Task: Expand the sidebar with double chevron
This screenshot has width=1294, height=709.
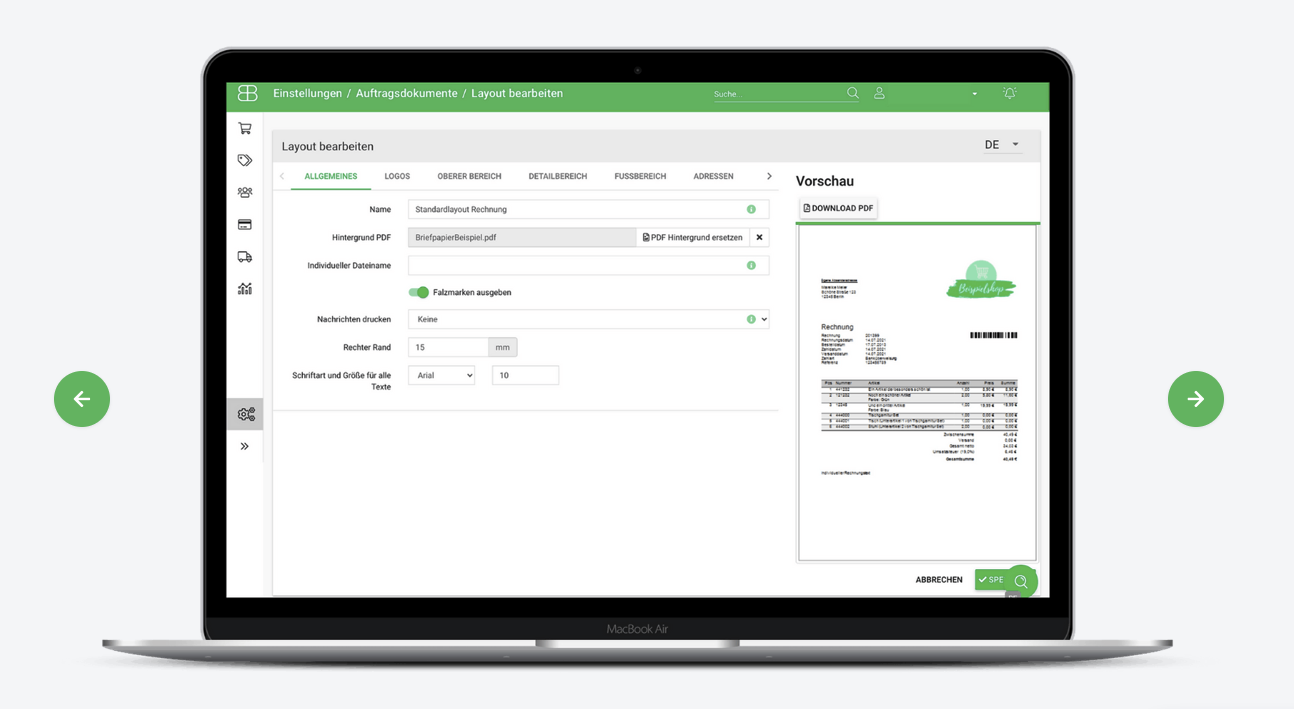Action: (245, 446)
